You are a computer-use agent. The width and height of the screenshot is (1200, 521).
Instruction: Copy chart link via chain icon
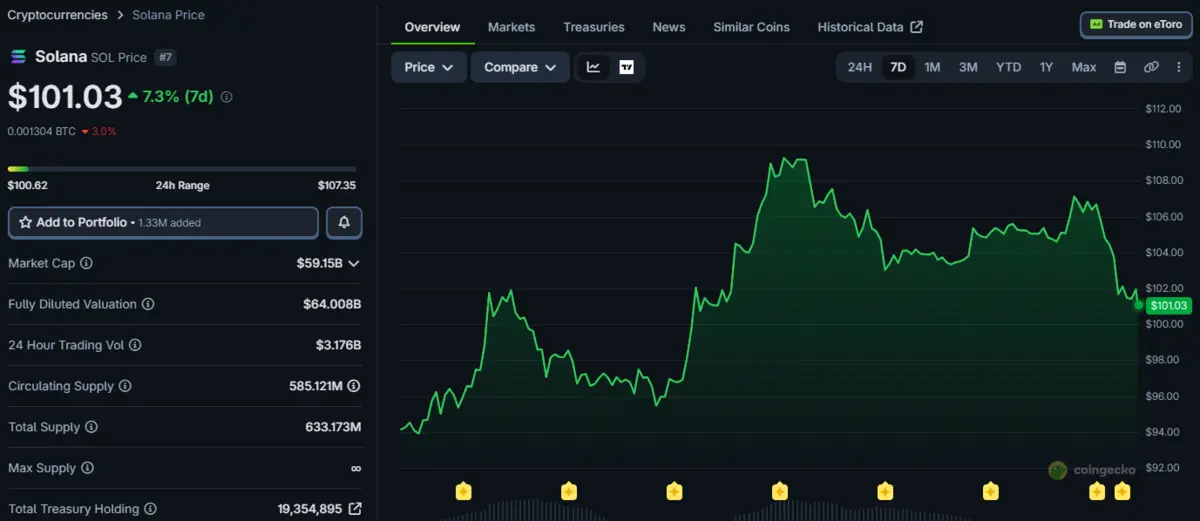point(1151,67)
